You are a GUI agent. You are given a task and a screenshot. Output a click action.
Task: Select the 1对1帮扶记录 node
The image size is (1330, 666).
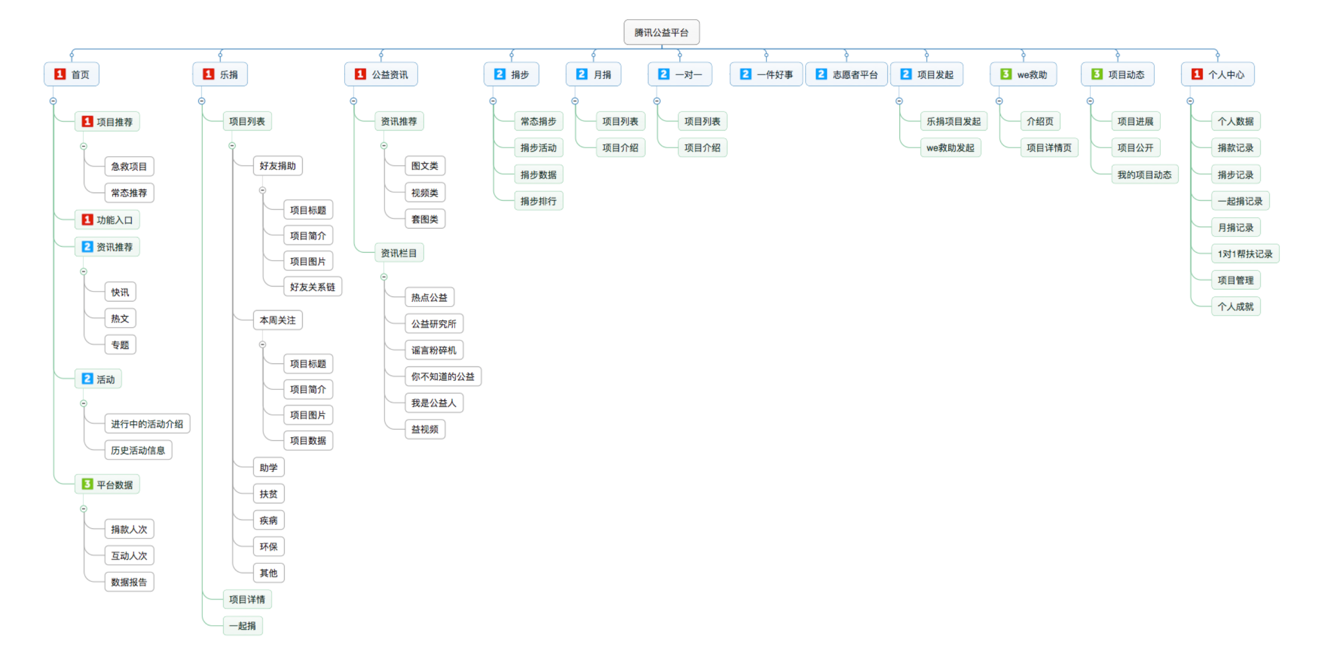point(1245,254)
